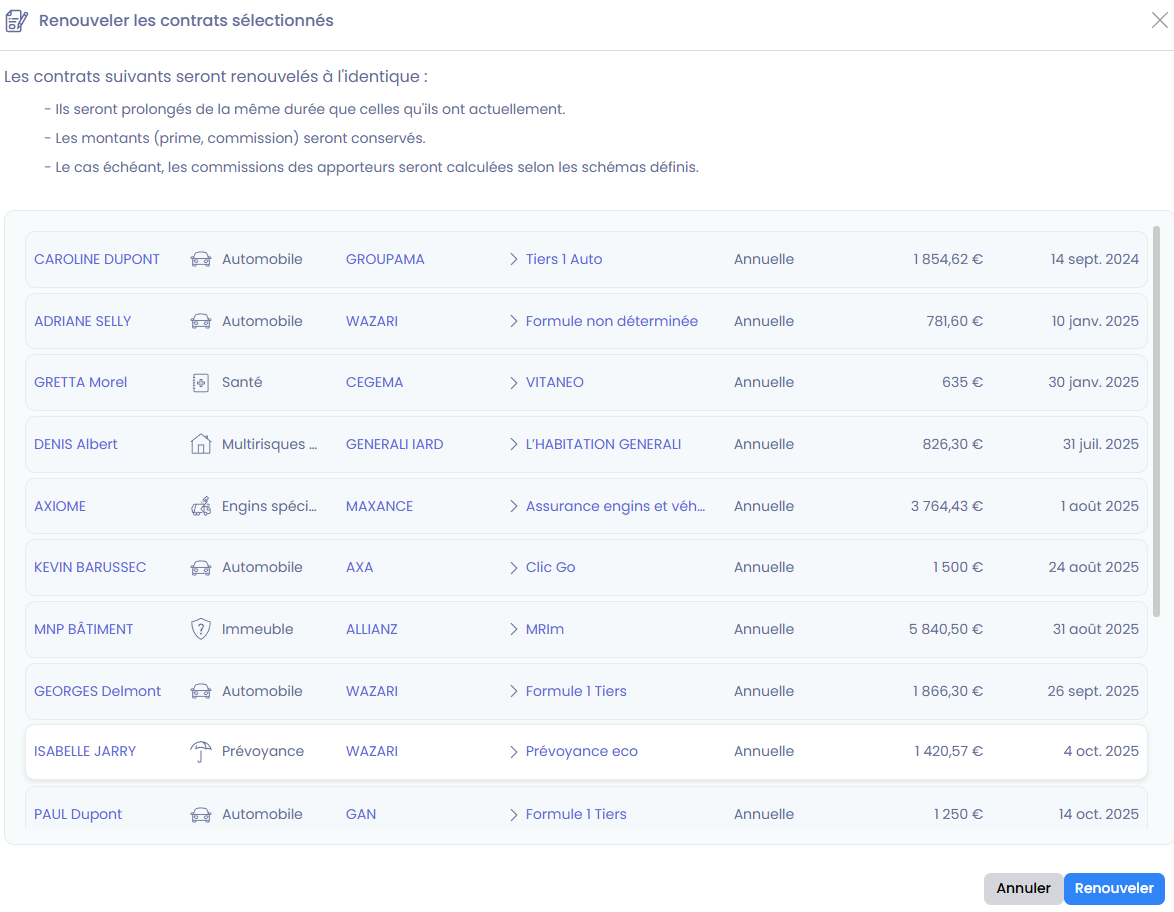Open the Clic Go product link
Image resolution: width=1174 pixels, height=912 pixels.
pos(550,568)
